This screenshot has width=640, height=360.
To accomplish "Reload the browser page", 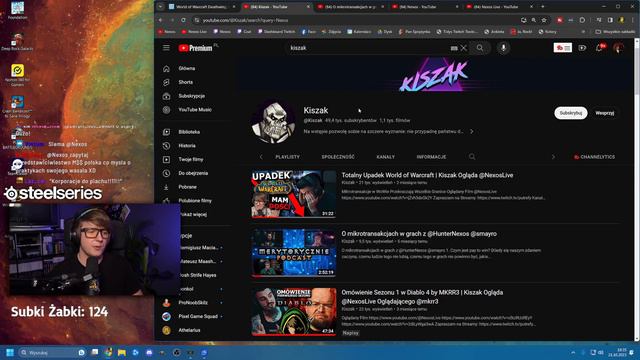I will (x=183, y=20).
